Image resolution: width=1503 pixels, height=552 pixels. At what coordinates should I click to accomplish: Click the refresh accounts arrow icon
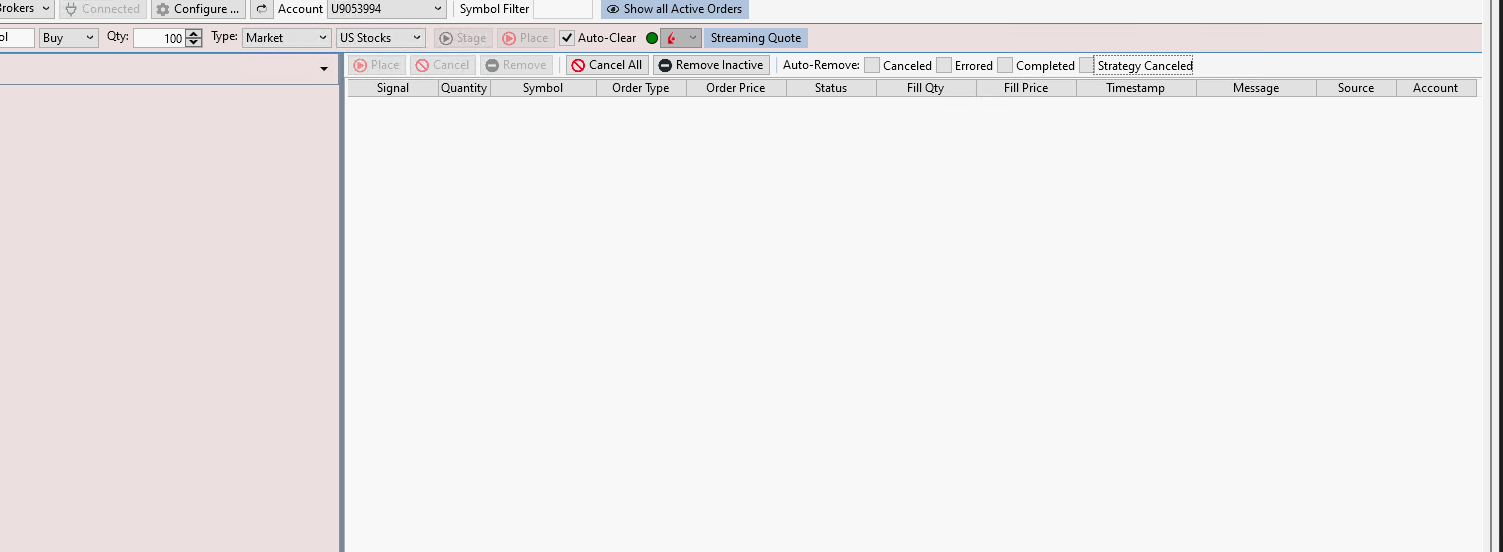tap(261, 9)
